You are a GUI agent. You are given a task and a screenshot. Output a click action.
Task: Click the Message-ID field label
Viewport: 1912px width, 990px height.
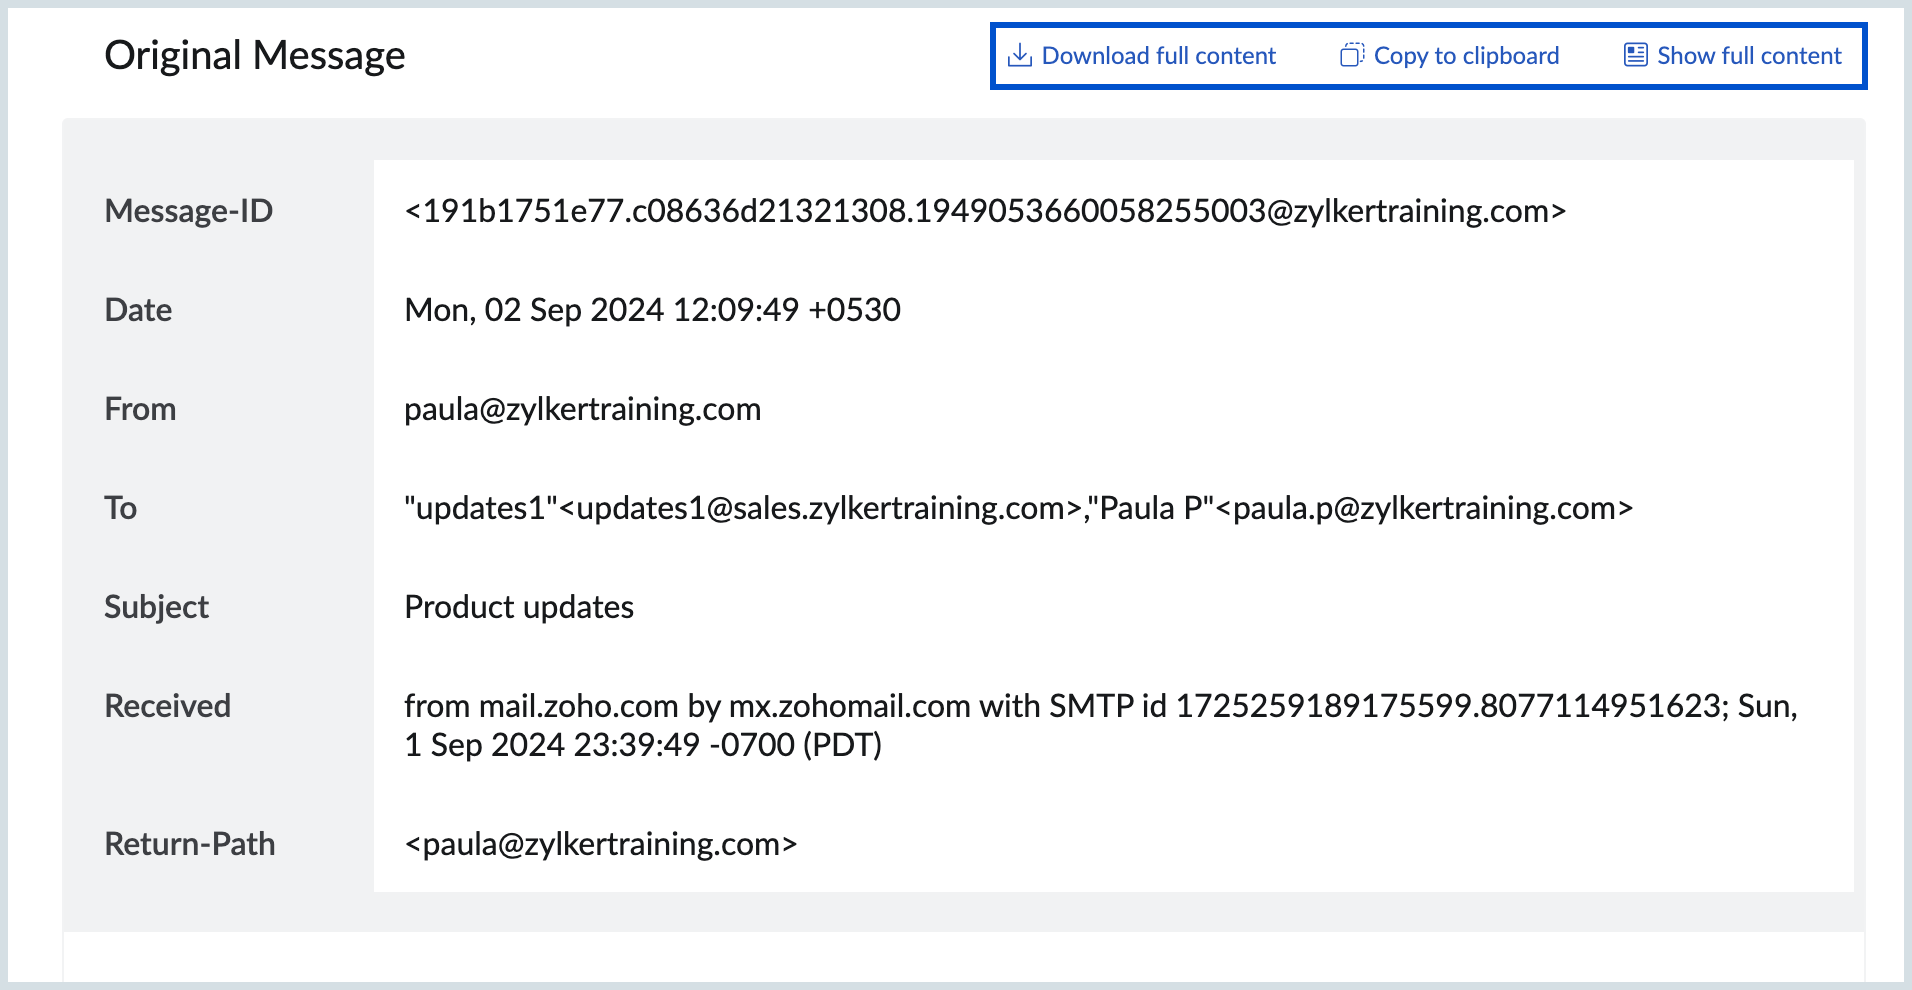tap(188, 211)
